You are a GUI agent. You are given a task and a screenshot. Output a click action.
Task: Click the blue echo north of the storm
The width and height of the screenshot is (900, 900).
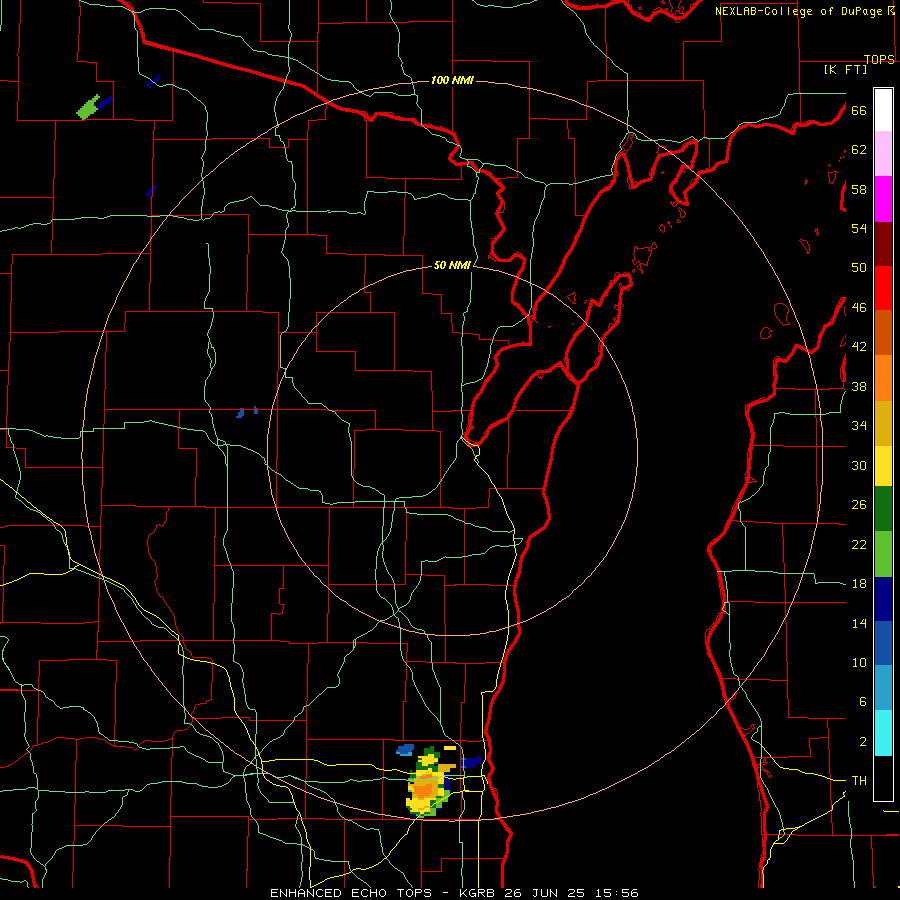[x=405, y=749]
